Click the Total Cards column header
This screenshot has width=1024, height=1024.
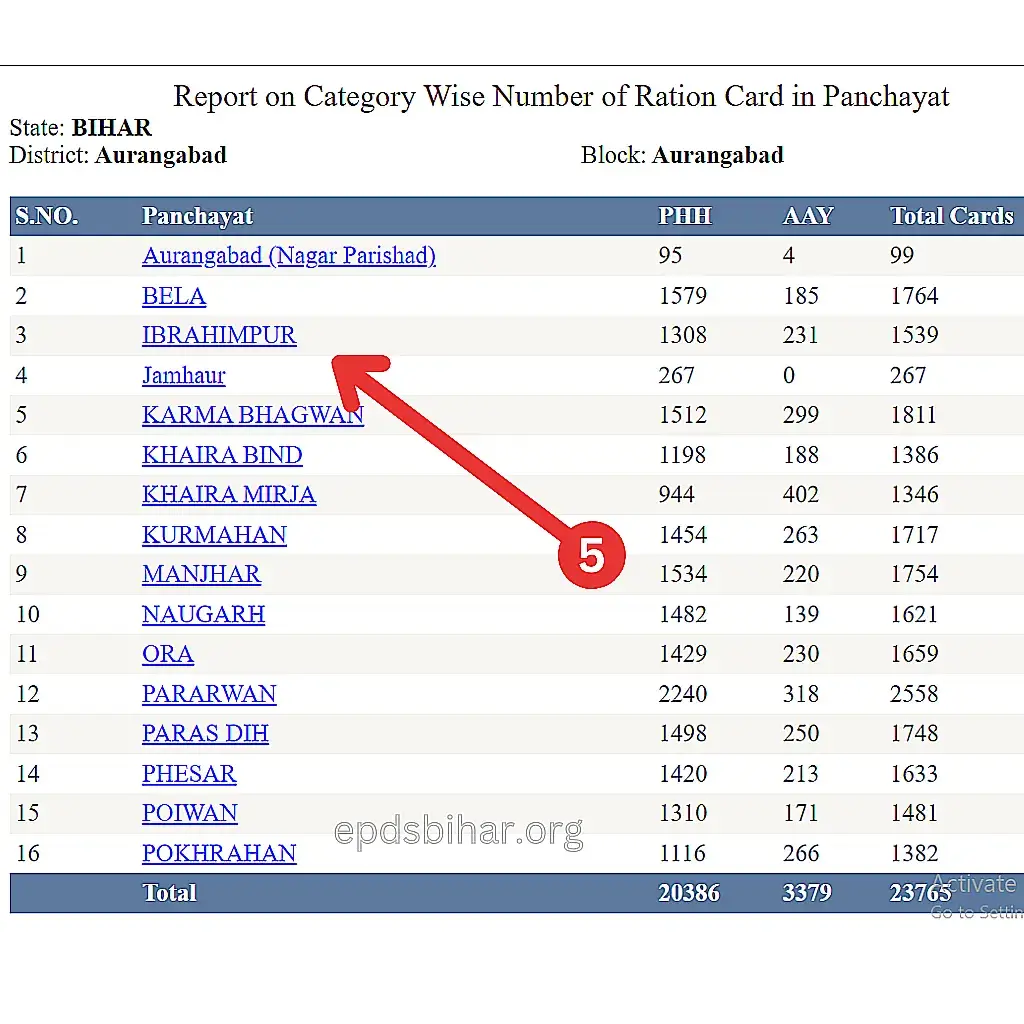(951, 216)
